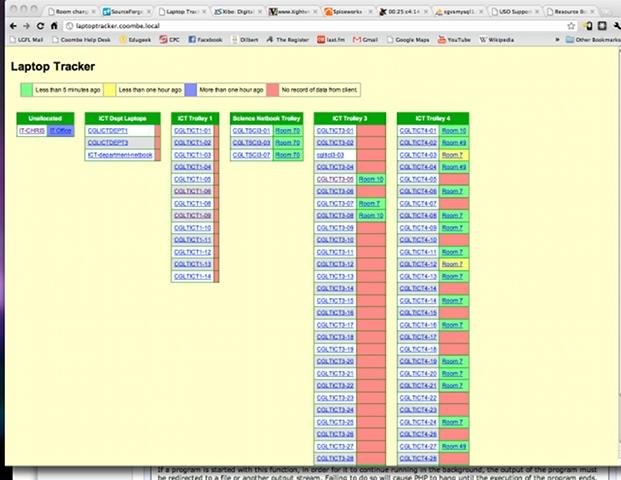Viewport: 621px width, 480px height.
Task: Click Room 7 beside COLTICT3-07
Action: click(x=369, y=204)
